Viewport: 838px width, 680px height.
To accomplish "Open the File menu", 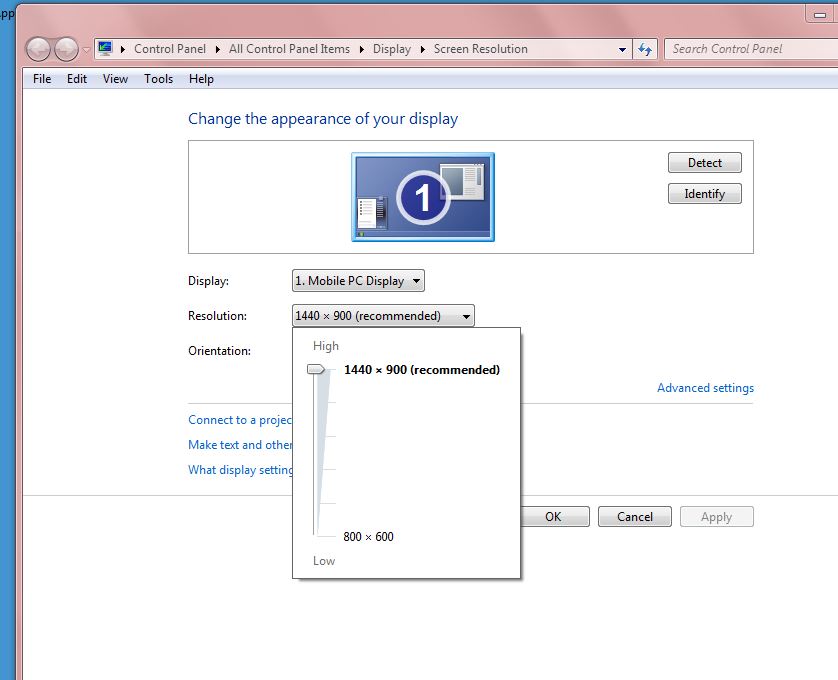I will pyautogui.click(x=42, y=79).
